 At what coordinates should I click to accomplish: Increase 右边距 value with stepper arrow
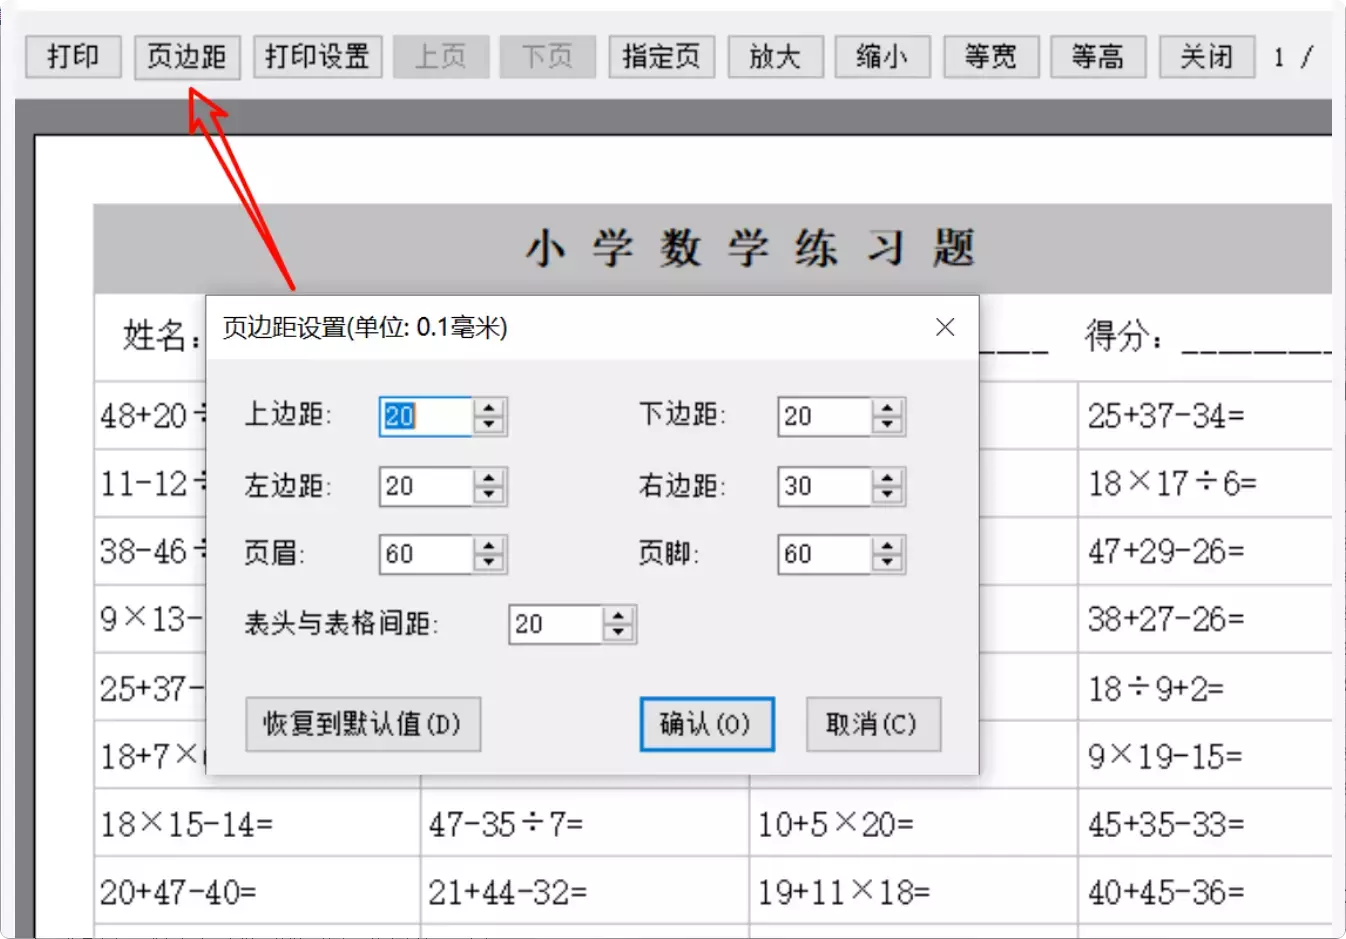pyautogui.click(x=886, y=478)
